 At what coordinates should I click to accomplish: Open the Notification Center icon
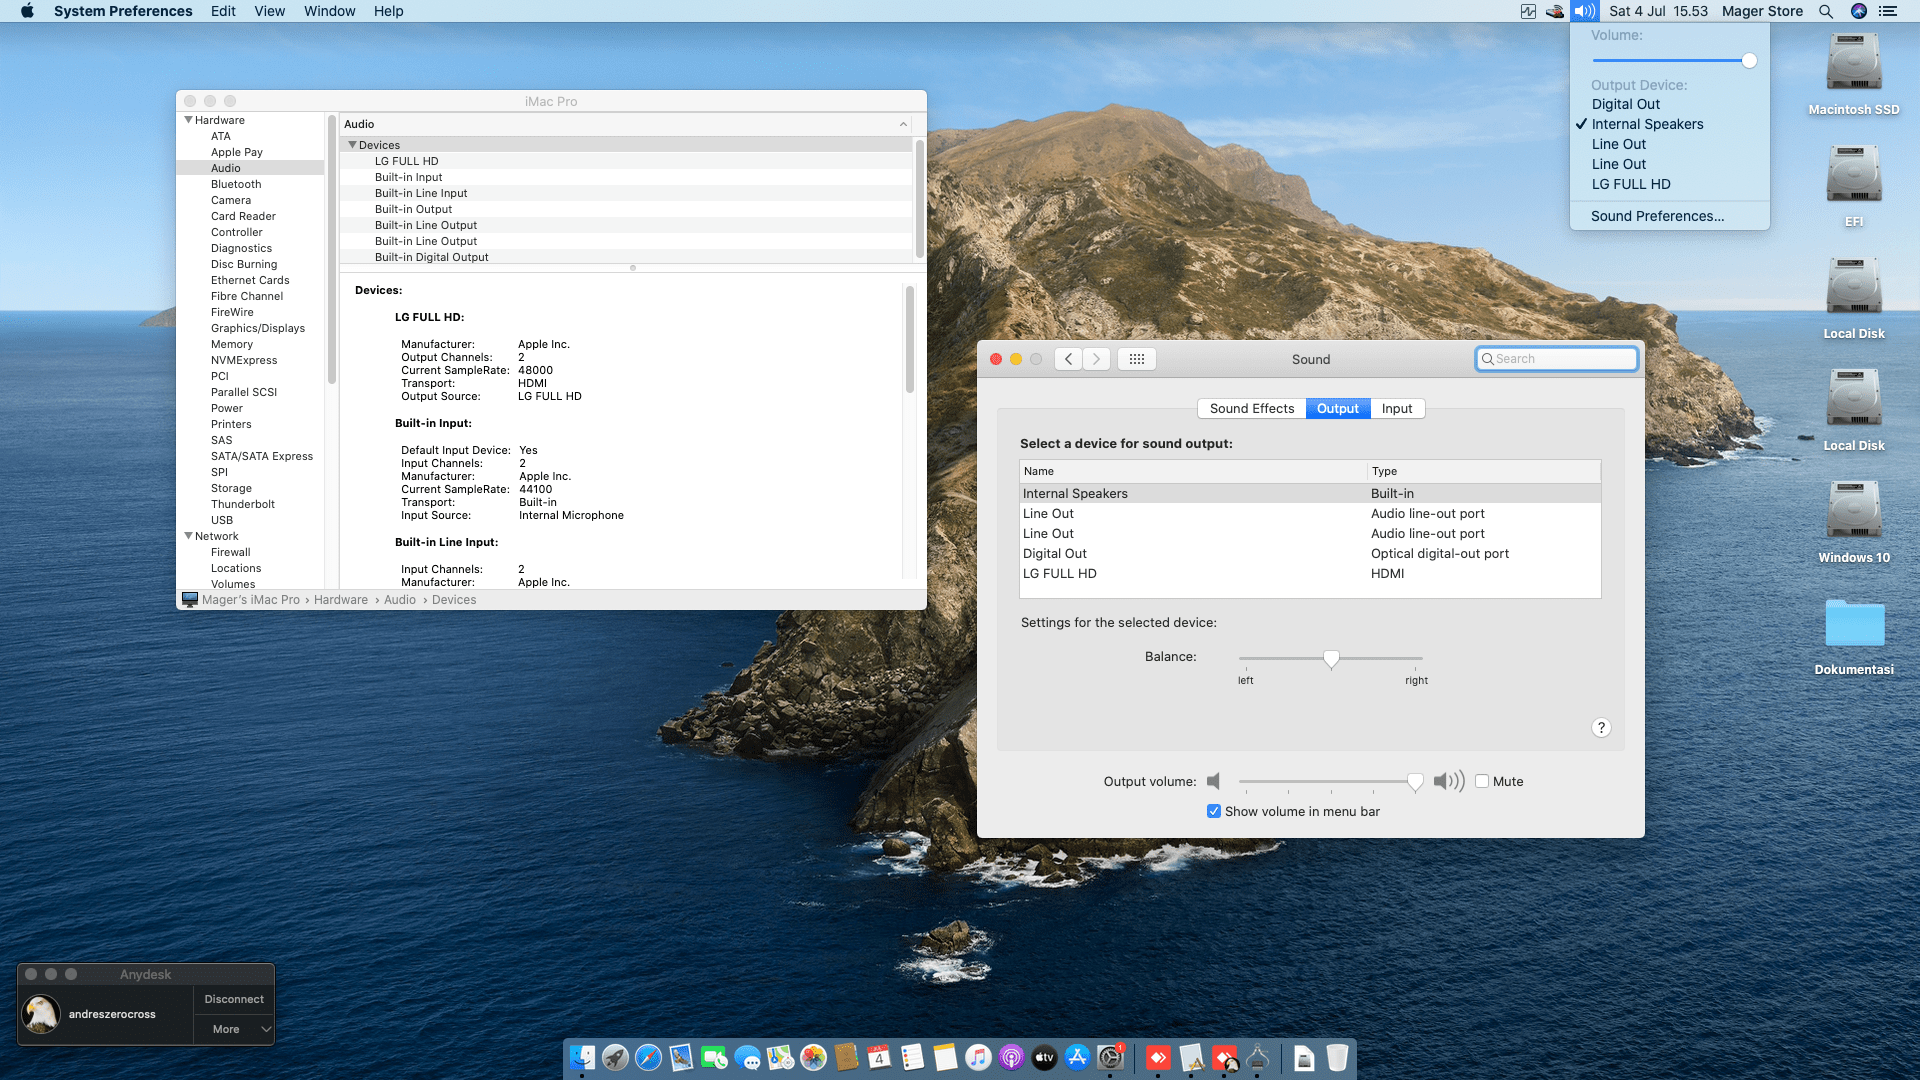point(1888,11)
